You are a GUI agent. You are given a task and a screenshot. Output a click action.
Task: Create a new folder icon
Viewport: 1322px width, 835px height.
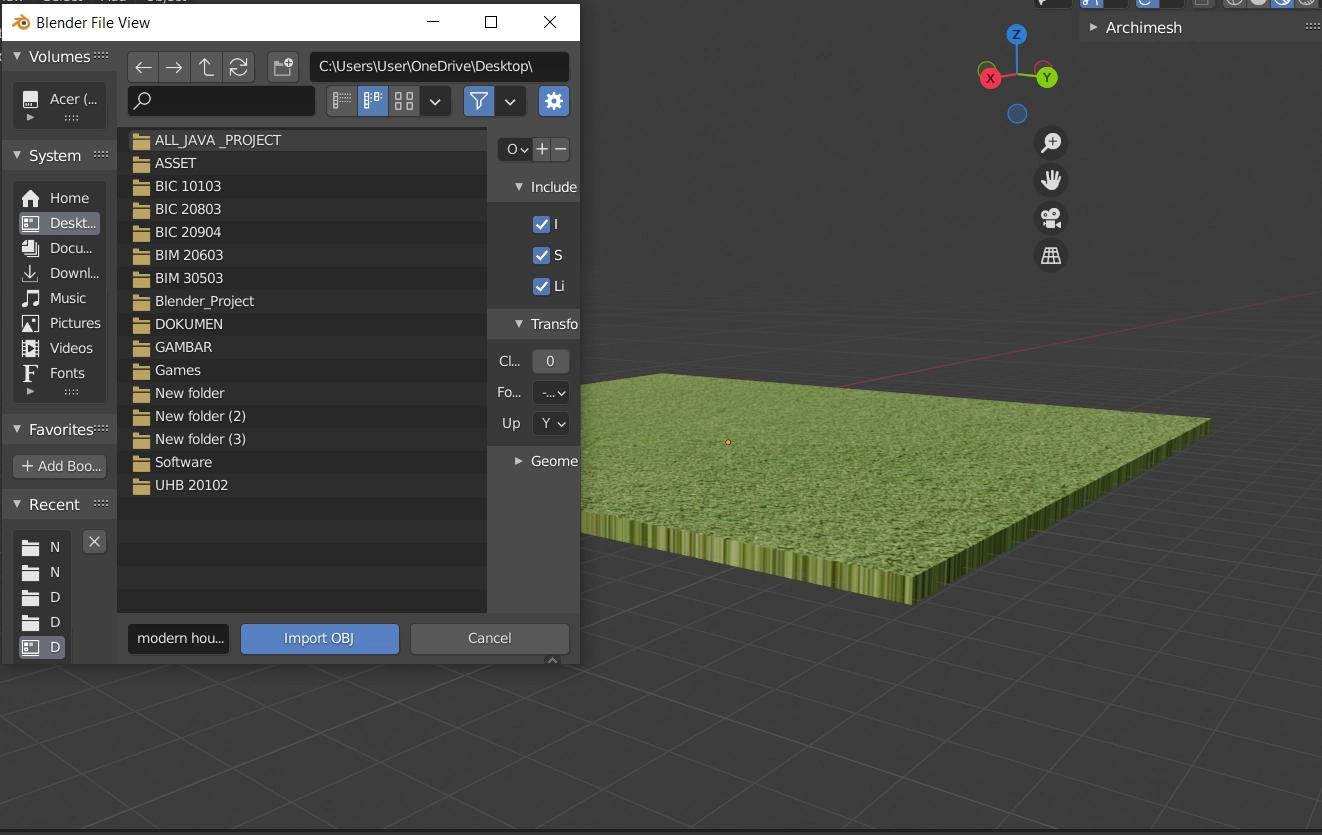click(283, 67)
